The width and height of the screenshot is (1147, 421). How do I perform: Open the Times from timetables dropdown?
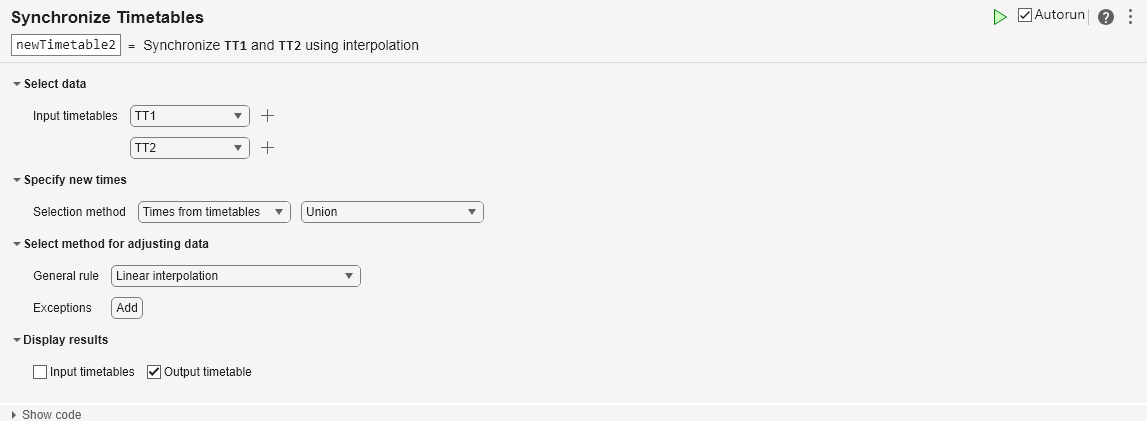(214, 212)
